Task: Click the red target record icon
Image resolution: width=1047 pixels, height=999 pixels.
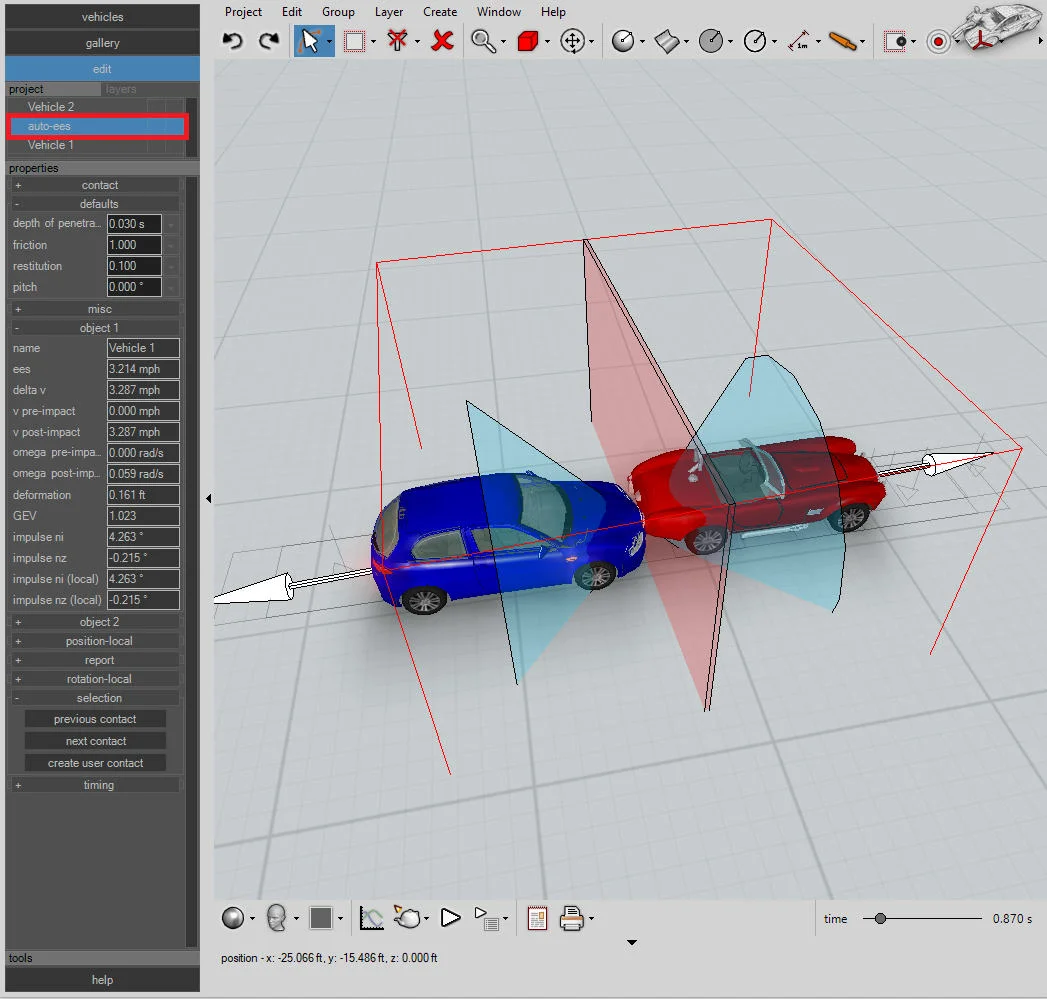Action: click(938, 42)
